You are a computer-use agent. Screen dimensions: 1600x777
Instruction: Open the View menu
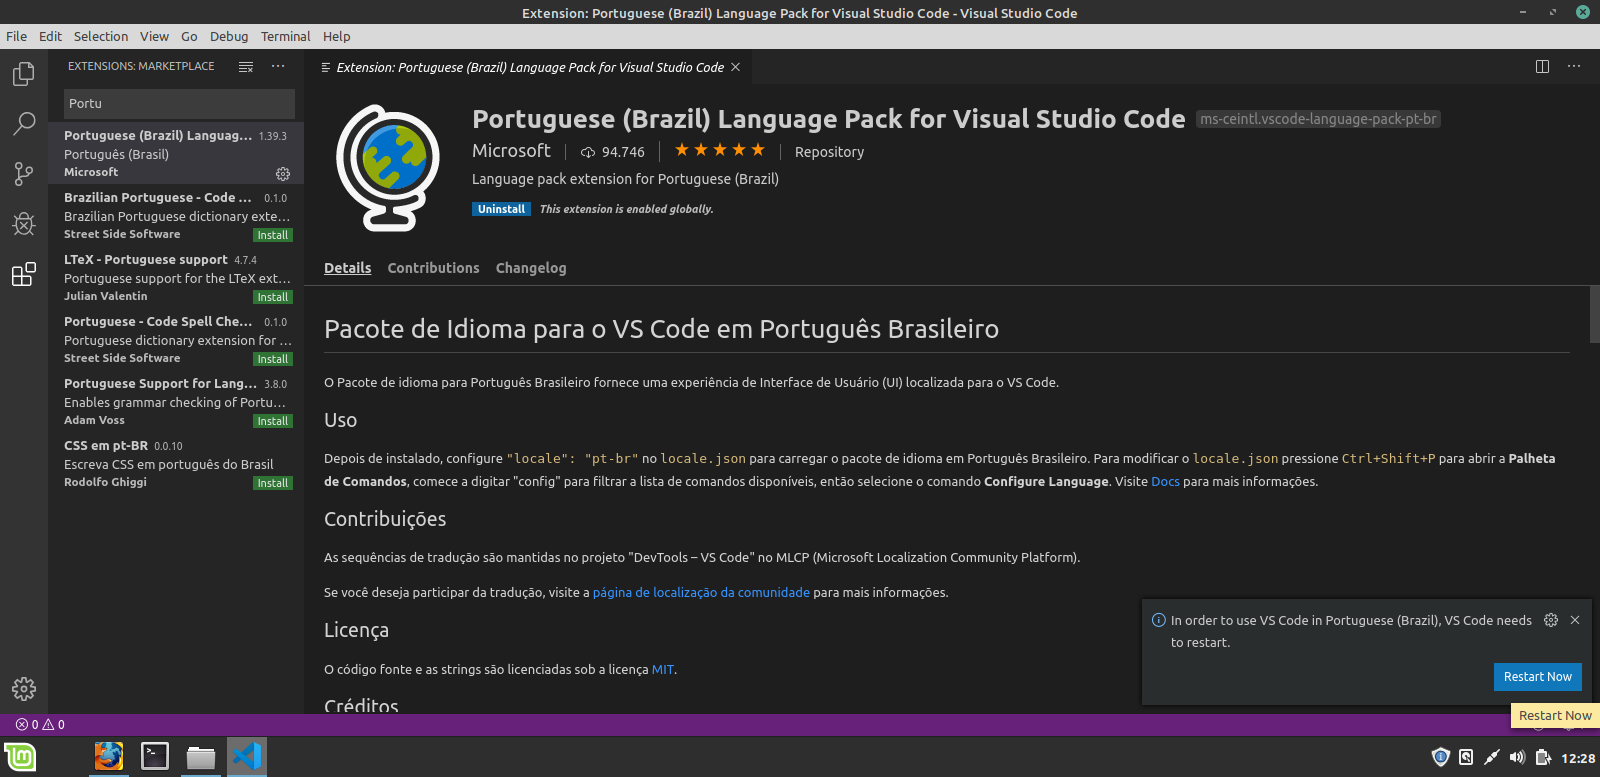[x=154, y=36]
